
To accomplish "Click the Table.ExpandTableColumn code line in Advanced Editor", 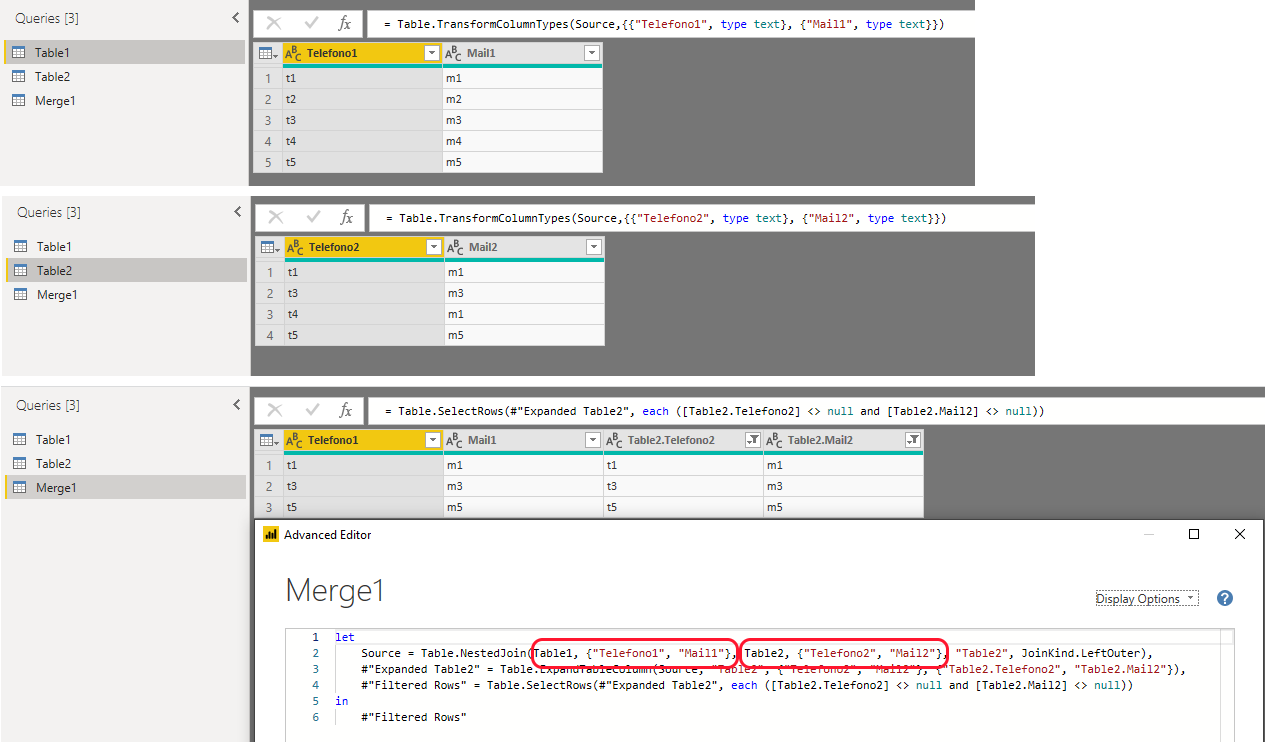I will point(771,669).
